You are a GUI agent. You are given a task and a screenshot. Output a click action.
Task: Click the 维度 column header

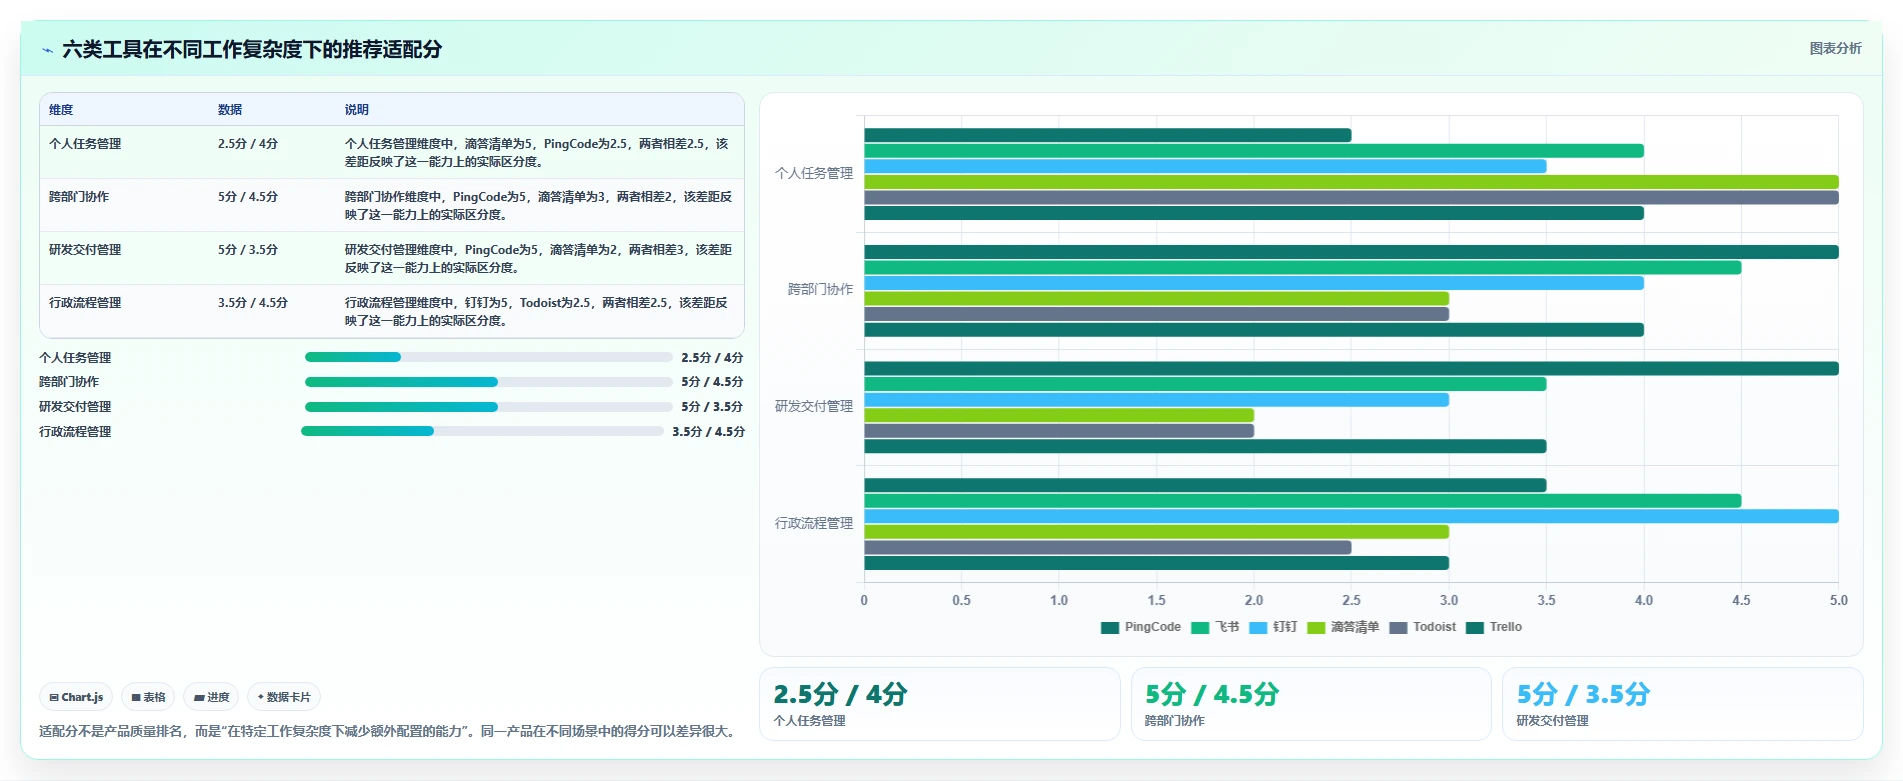[61, 110]
